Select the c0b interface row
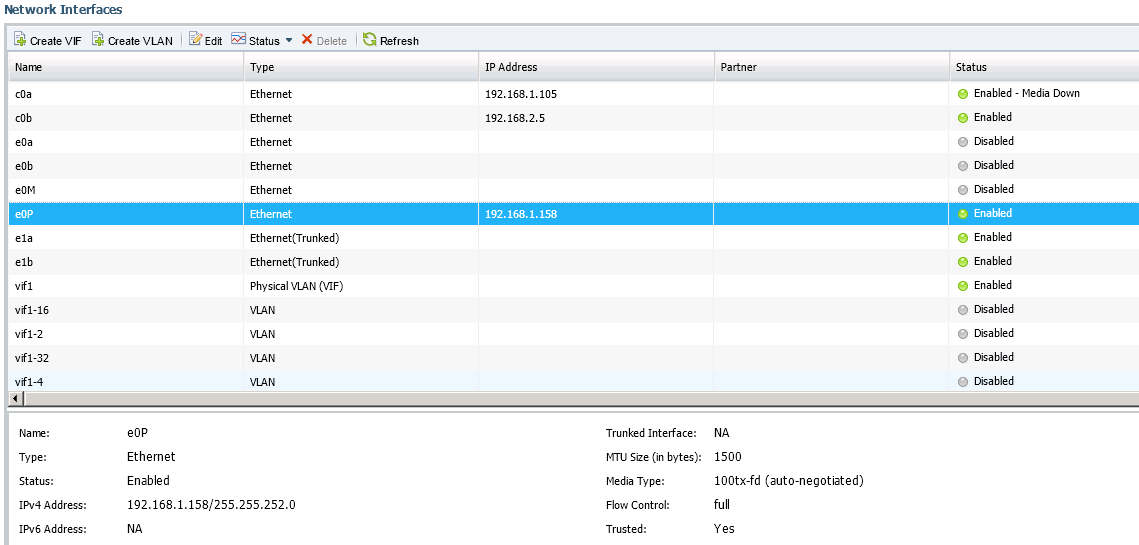 pyautogui.click(x=573, y=118)
